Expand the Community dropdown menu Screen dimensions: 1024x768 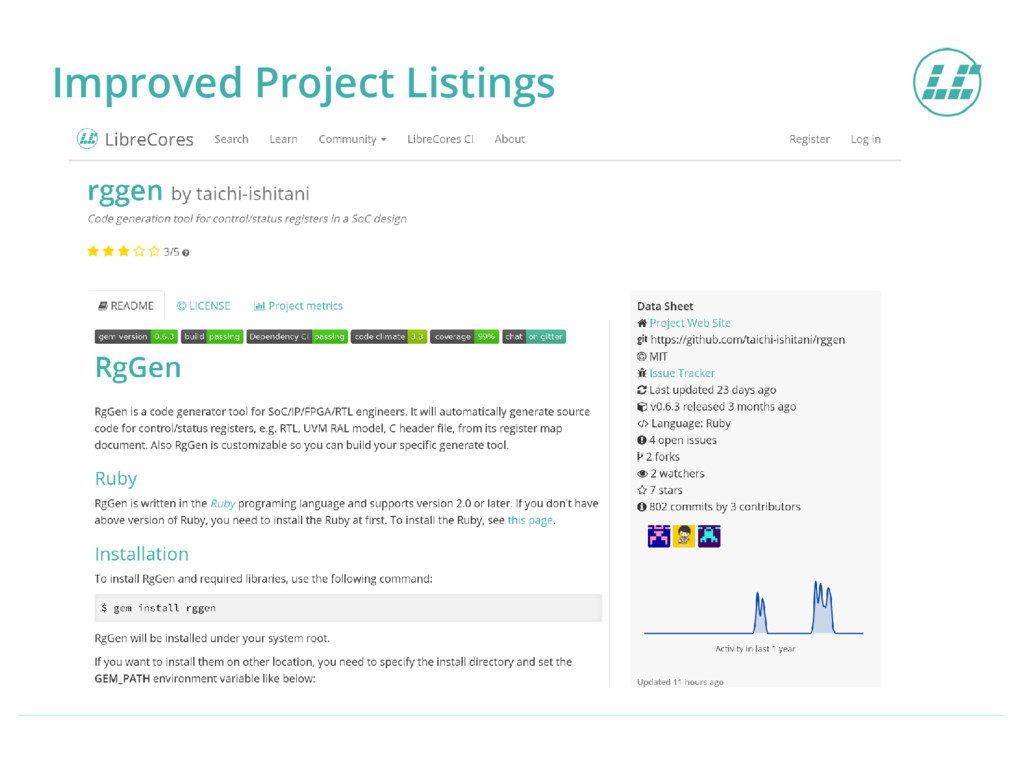point(352,139)
